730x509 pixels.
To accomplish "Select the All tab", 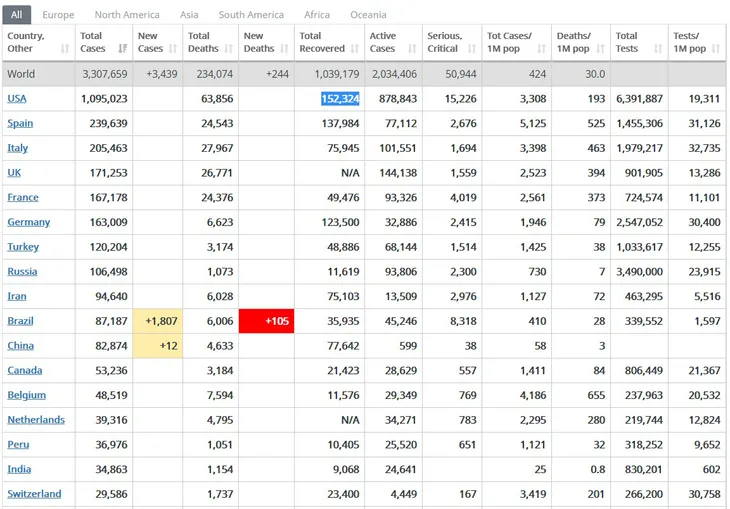I will pyautogui.click(x=17, y=14).
